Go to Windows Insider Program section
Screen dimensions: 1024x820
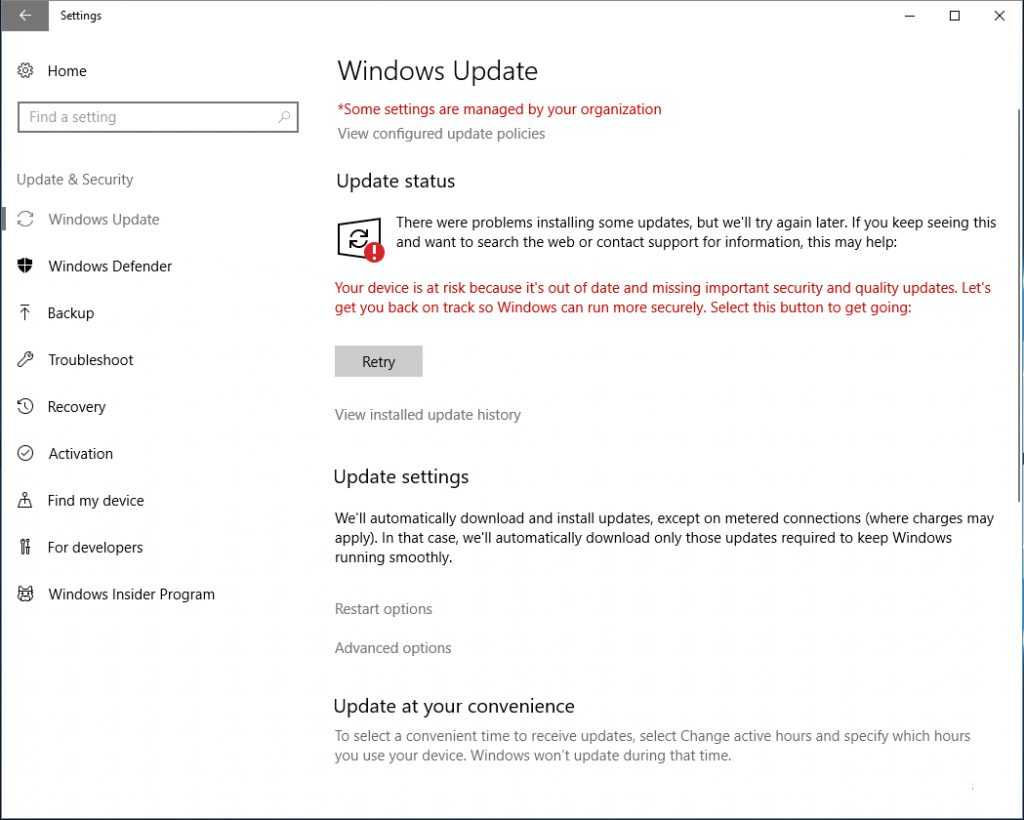(x=131, y=594)
